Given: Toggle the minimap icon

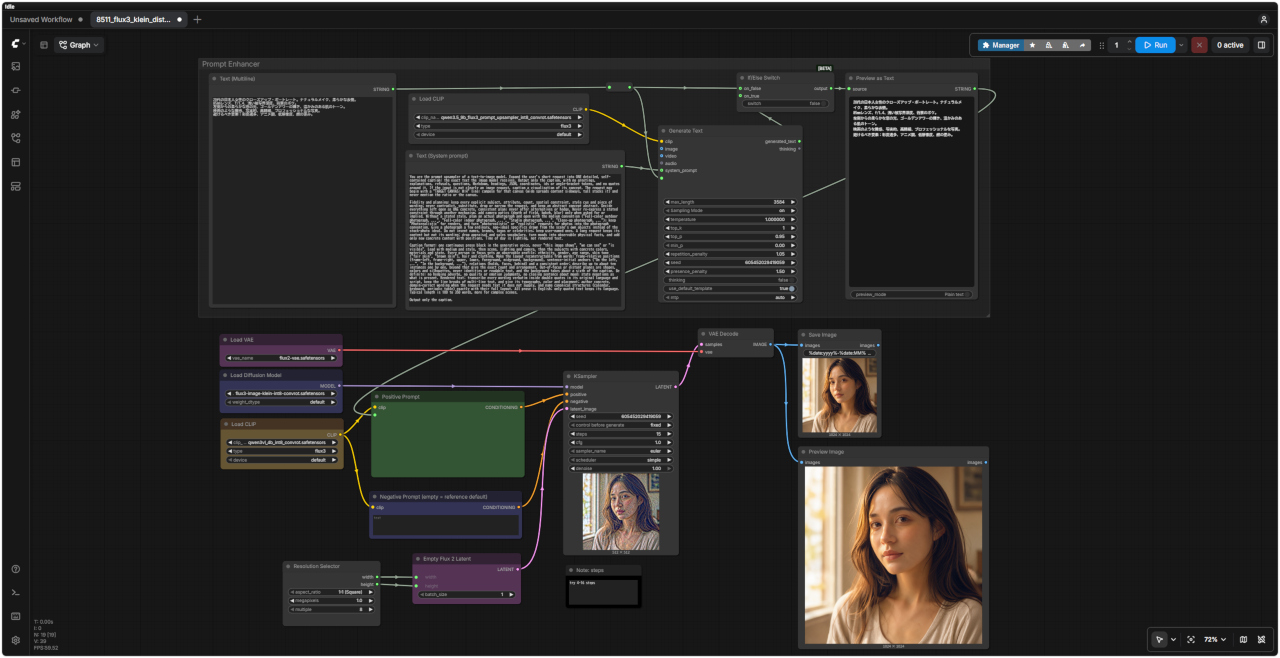Looking at the screenshot, I should pyautogui.click(x=1243, y=639).
